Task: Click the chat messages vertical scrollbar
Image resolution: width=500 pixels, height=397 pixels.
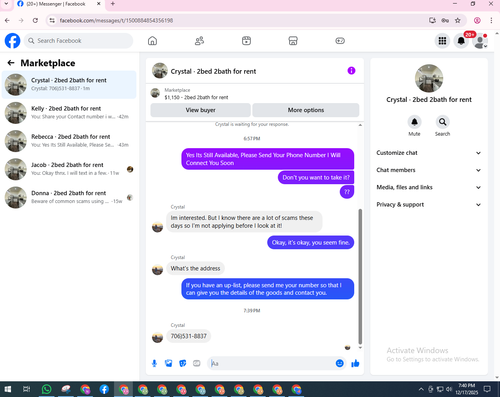Action: (360, 277)
